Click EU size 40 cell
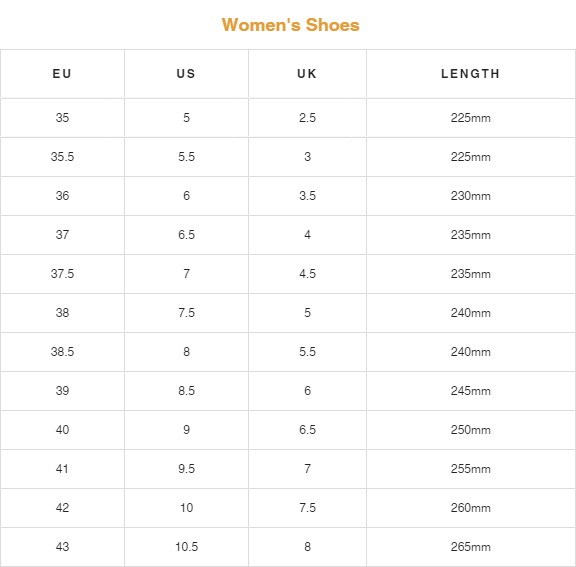Viewport: 576px width, 567px height. (62, 430)
